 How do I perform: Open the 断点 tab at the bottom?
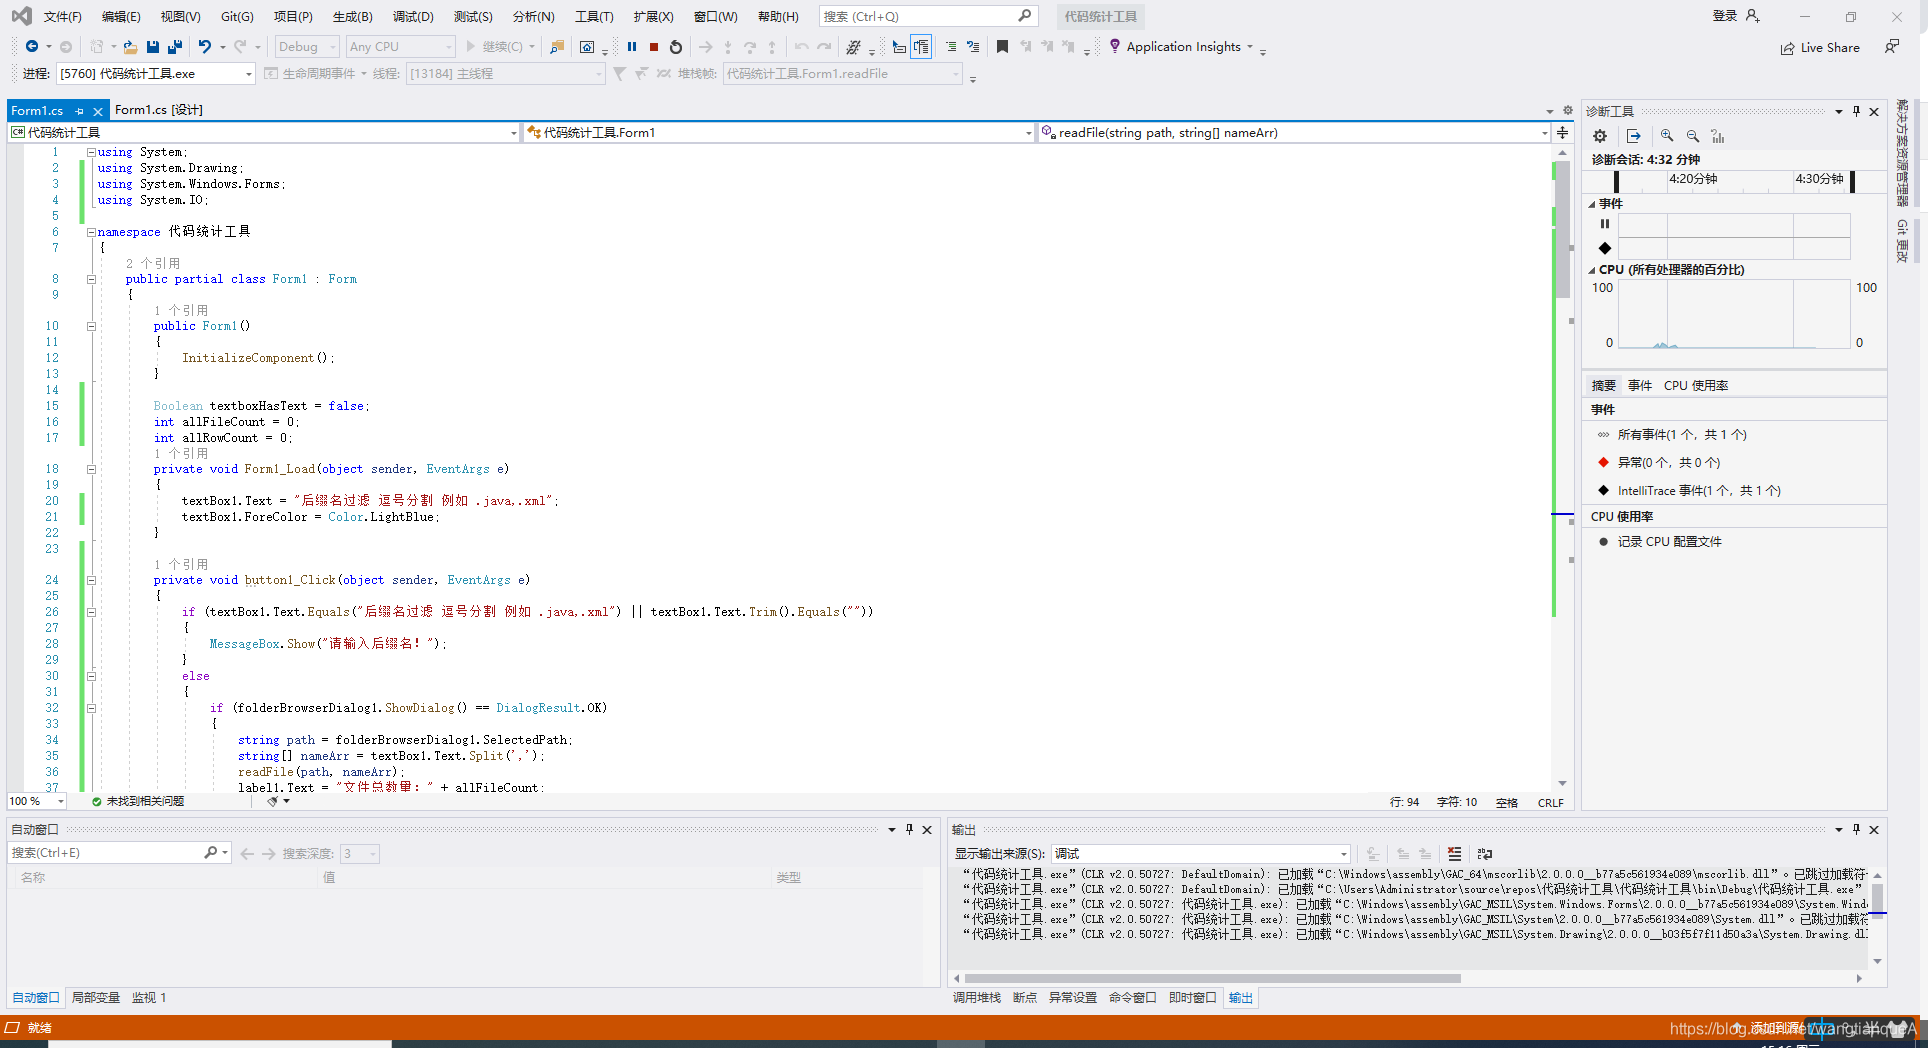1025,998
